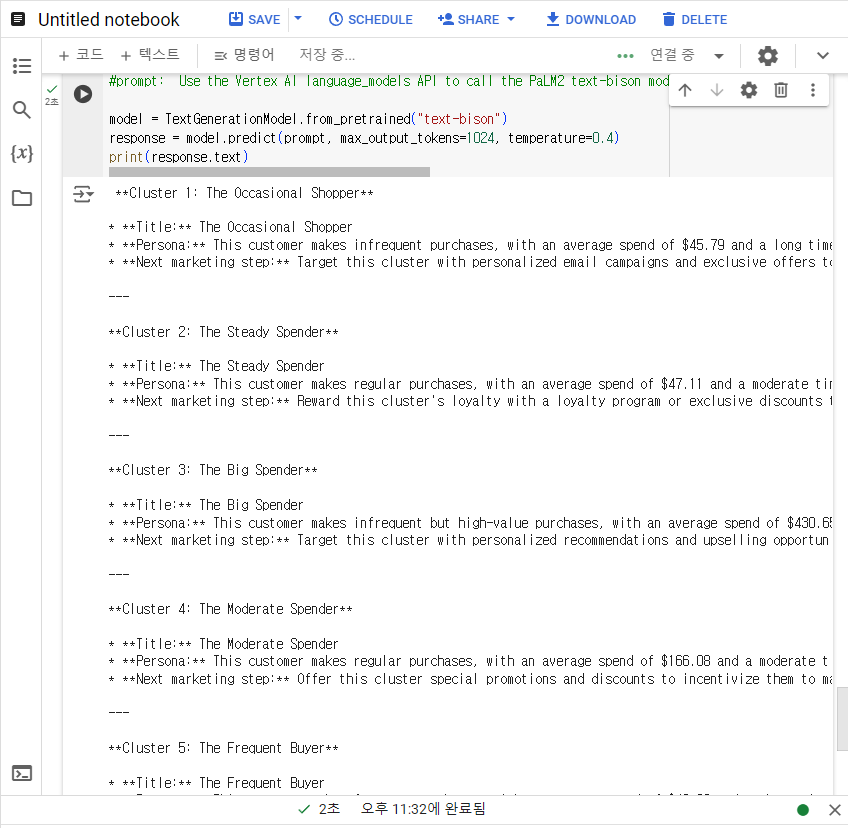Delete the cell with trash icon
The height and width of the screenshot is (828, 848).
[781, 90]
